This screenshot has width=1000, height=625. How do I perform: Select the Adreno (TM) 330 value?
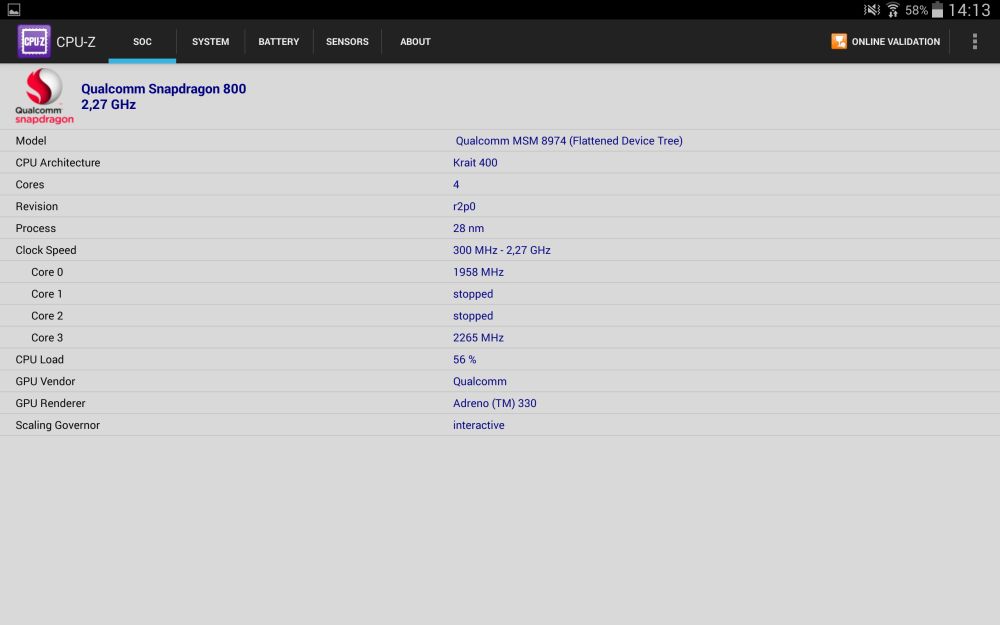(495, 403)
